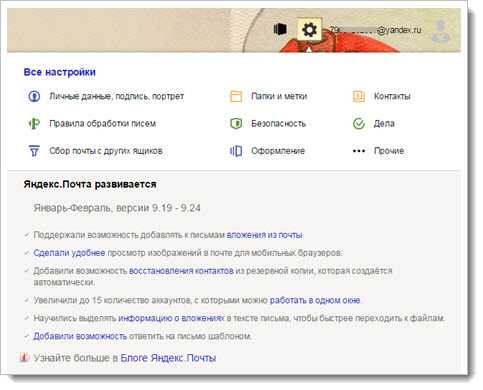The height and width of the screenshot is (390, 483).
Task: Open the Блоге Яндекс.Почты link
Action: tap(168, 358)
